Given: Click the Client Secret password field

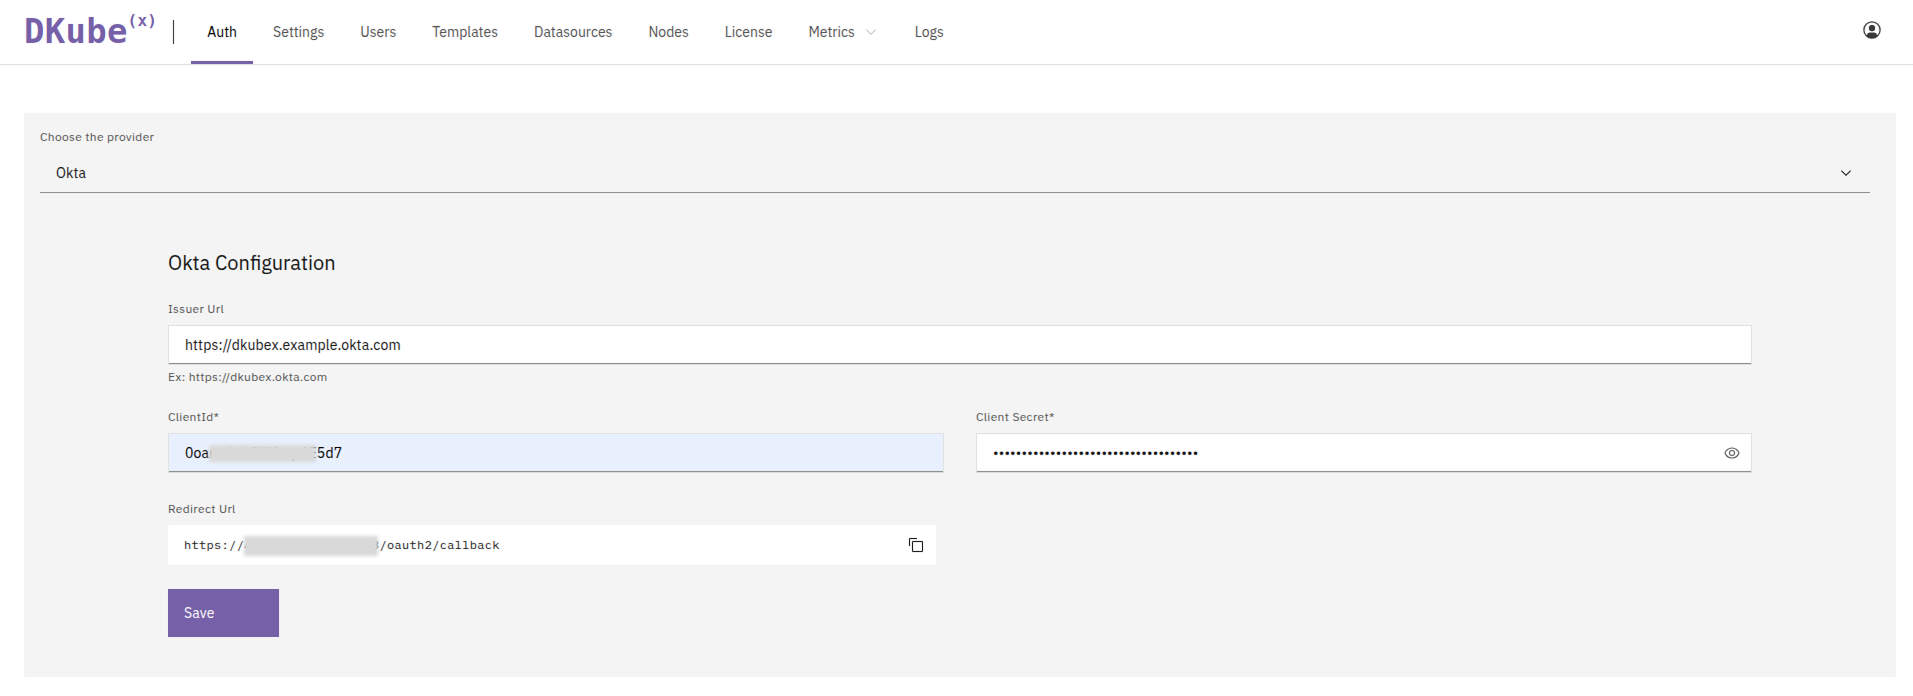Looking at the screenshot, I should click(x=1345, y=453).
